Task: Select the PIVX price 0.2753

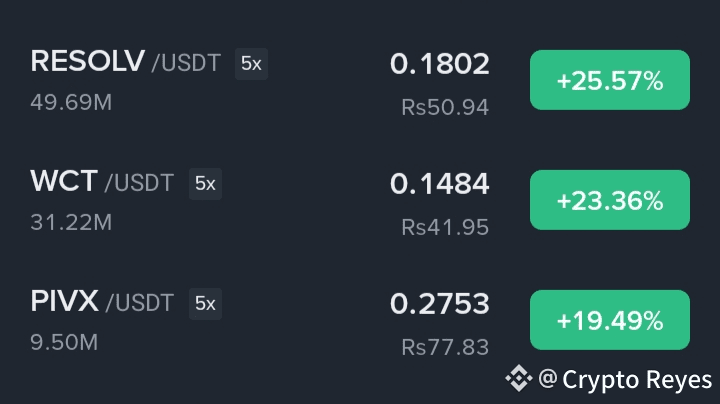Action: 440,304
